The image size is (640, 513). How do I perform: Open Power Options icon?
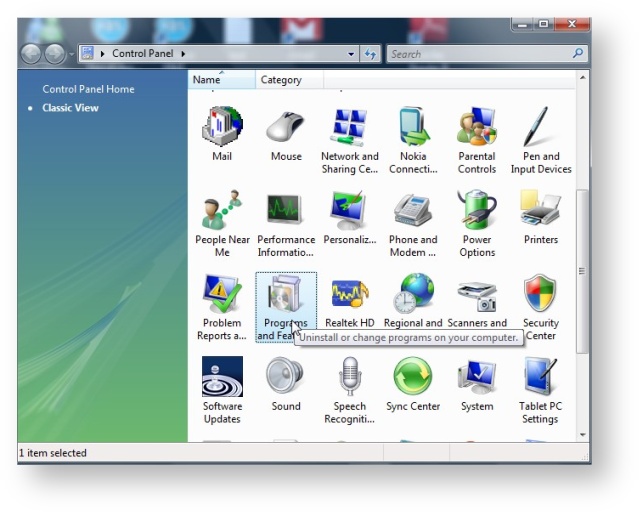(477, 211)
